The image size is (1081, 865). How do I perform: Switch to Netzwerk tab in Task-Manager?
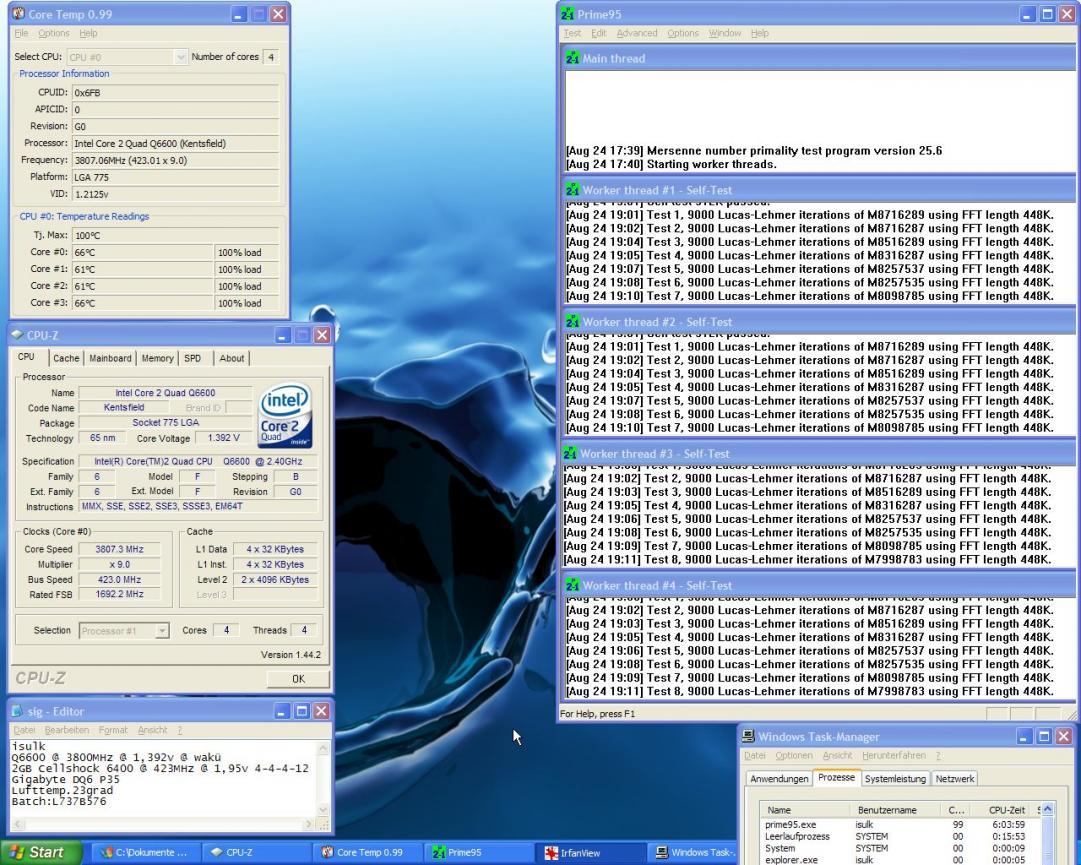tap(955, 779)
